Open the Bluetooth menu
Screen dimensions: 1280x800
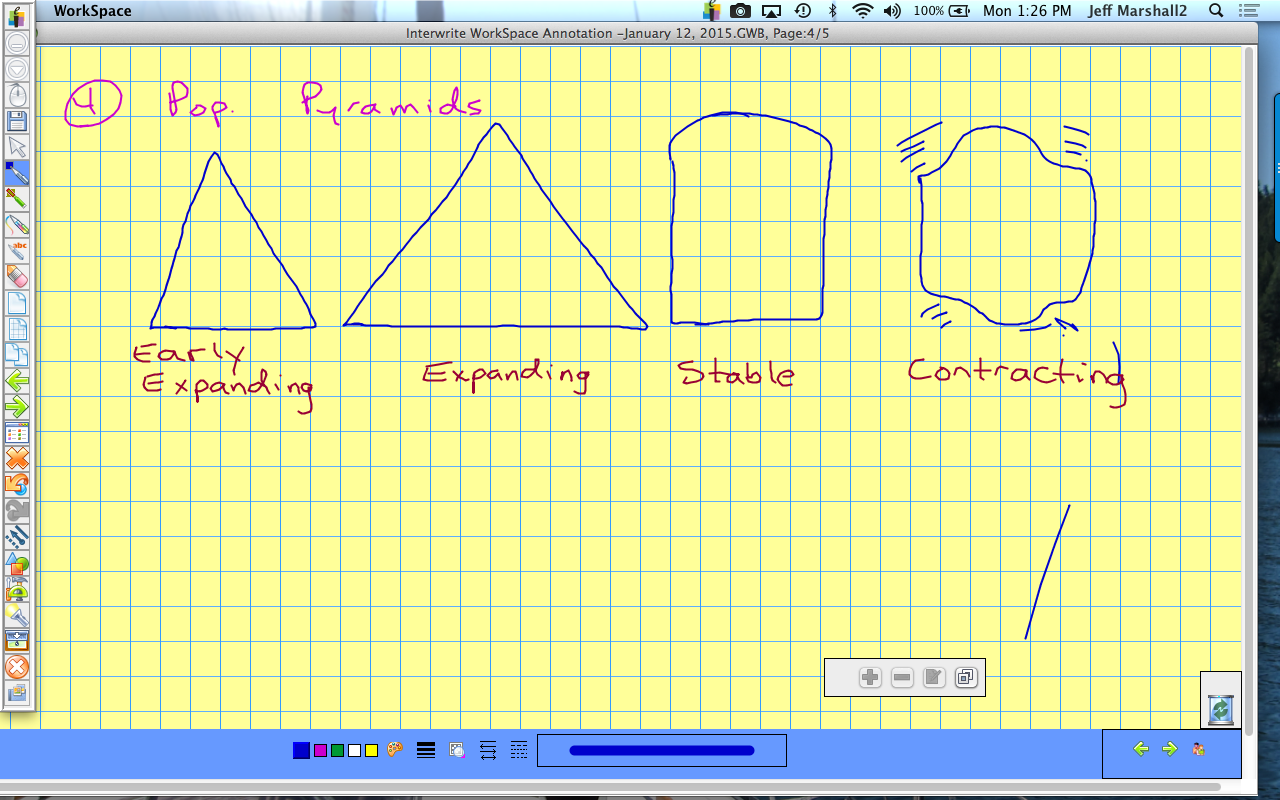(x=832, y=11)
